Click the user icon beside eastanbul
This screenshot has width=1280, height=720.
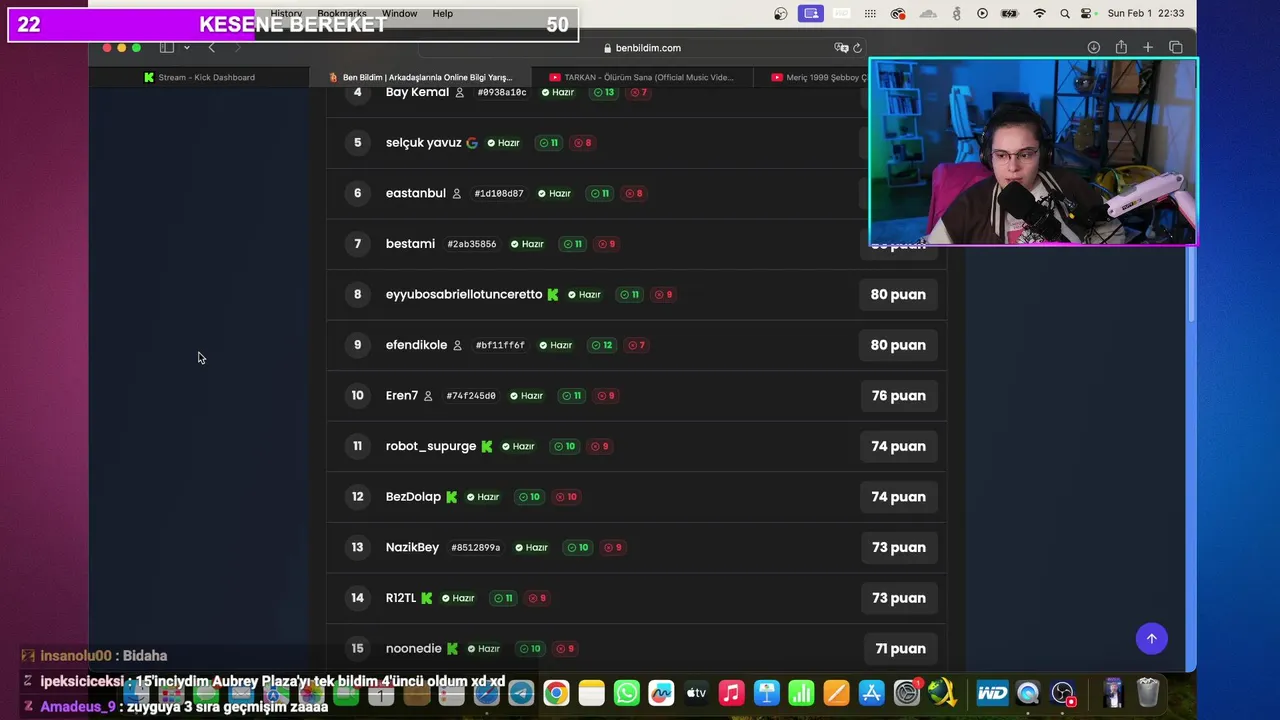pyautogui.click(x=457, y=194)
